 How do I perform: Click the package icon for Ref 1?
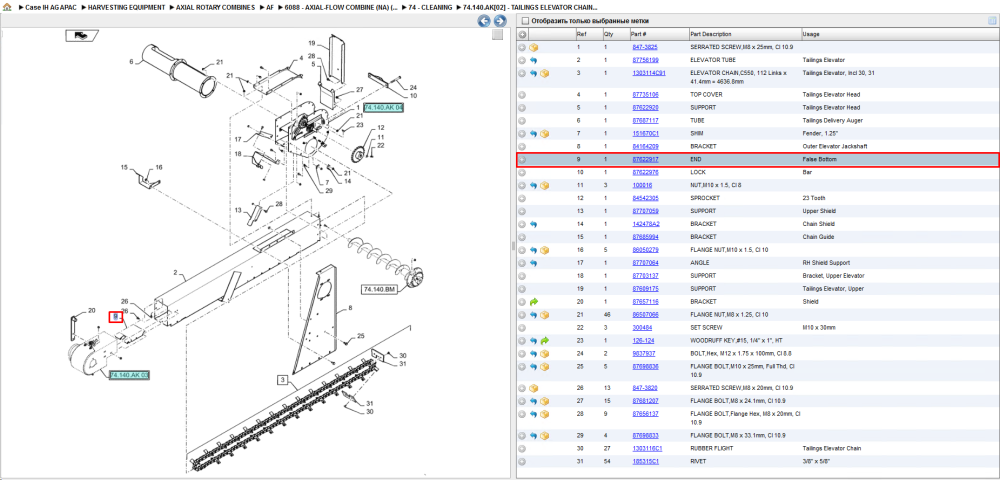pyautogui.click(x=534, y=47)
